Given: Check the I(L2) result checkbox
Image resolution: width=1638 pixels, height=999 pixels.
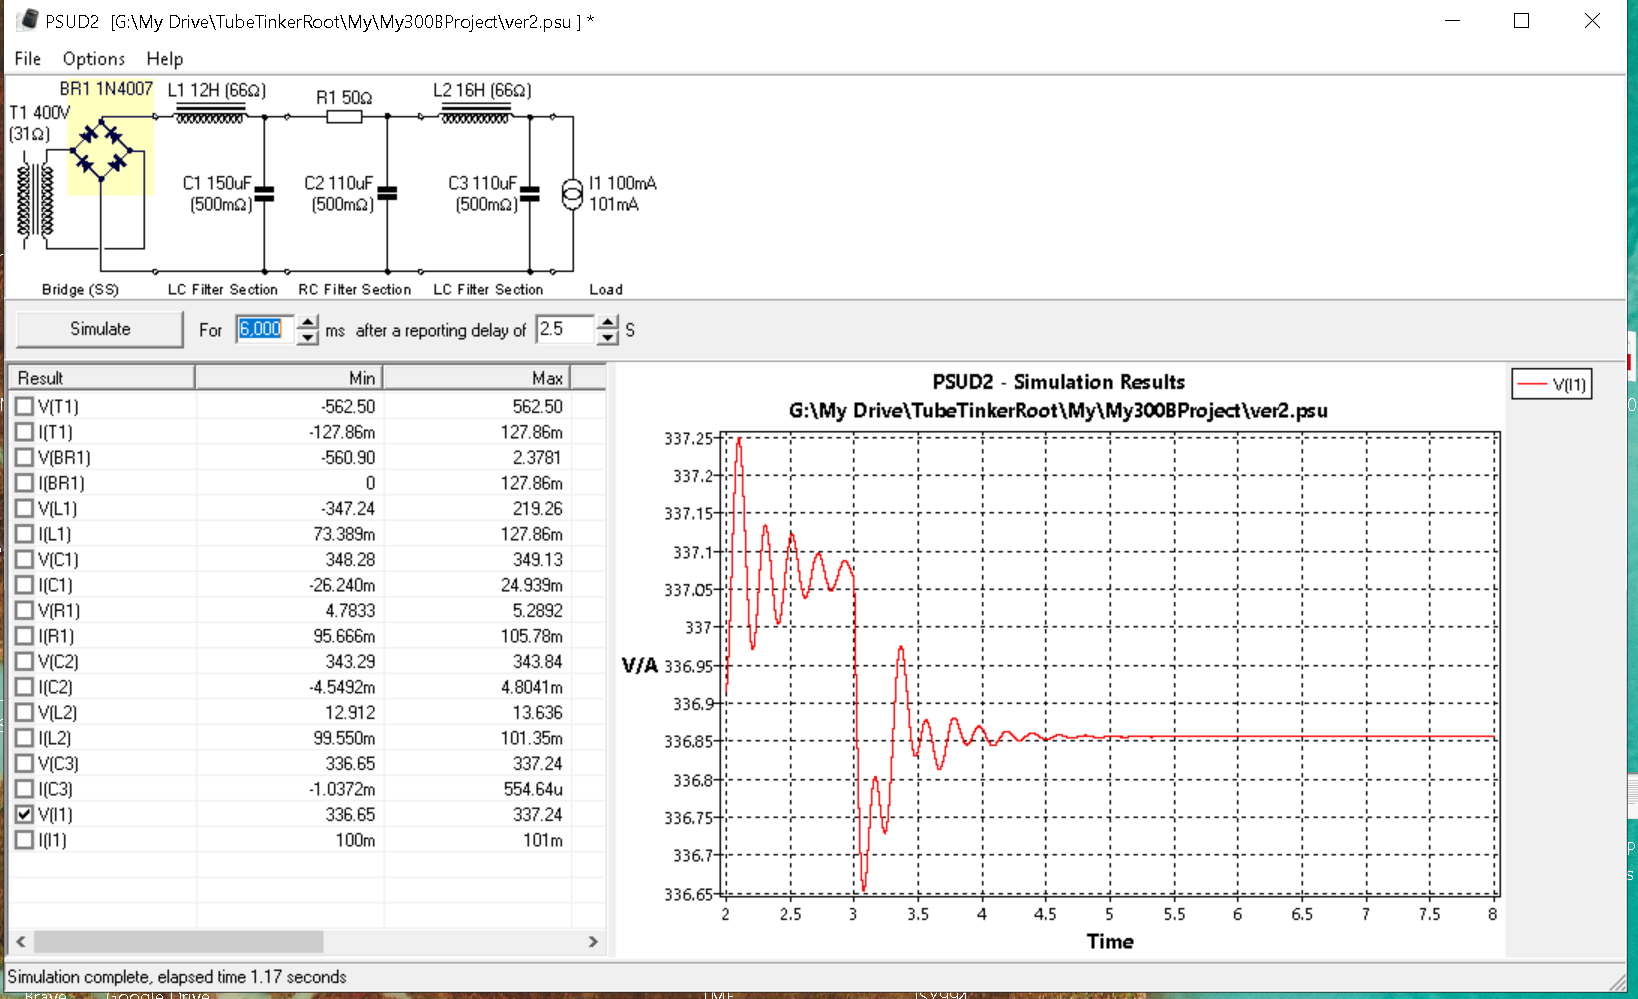Looking at the screenshot, I should point(25,738).
